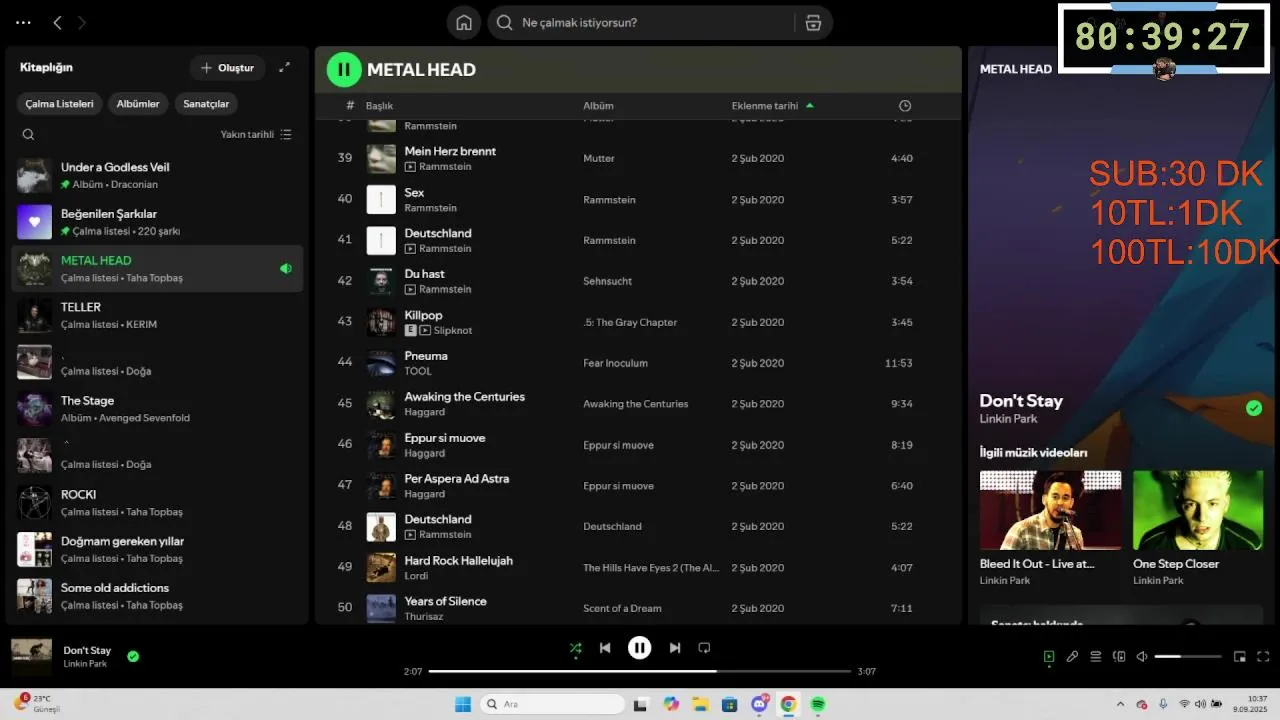Viewport: 1280px width, 720px height.
Task: Open TOOL artist link under Pneuma
Action: (x=418, y=371)
